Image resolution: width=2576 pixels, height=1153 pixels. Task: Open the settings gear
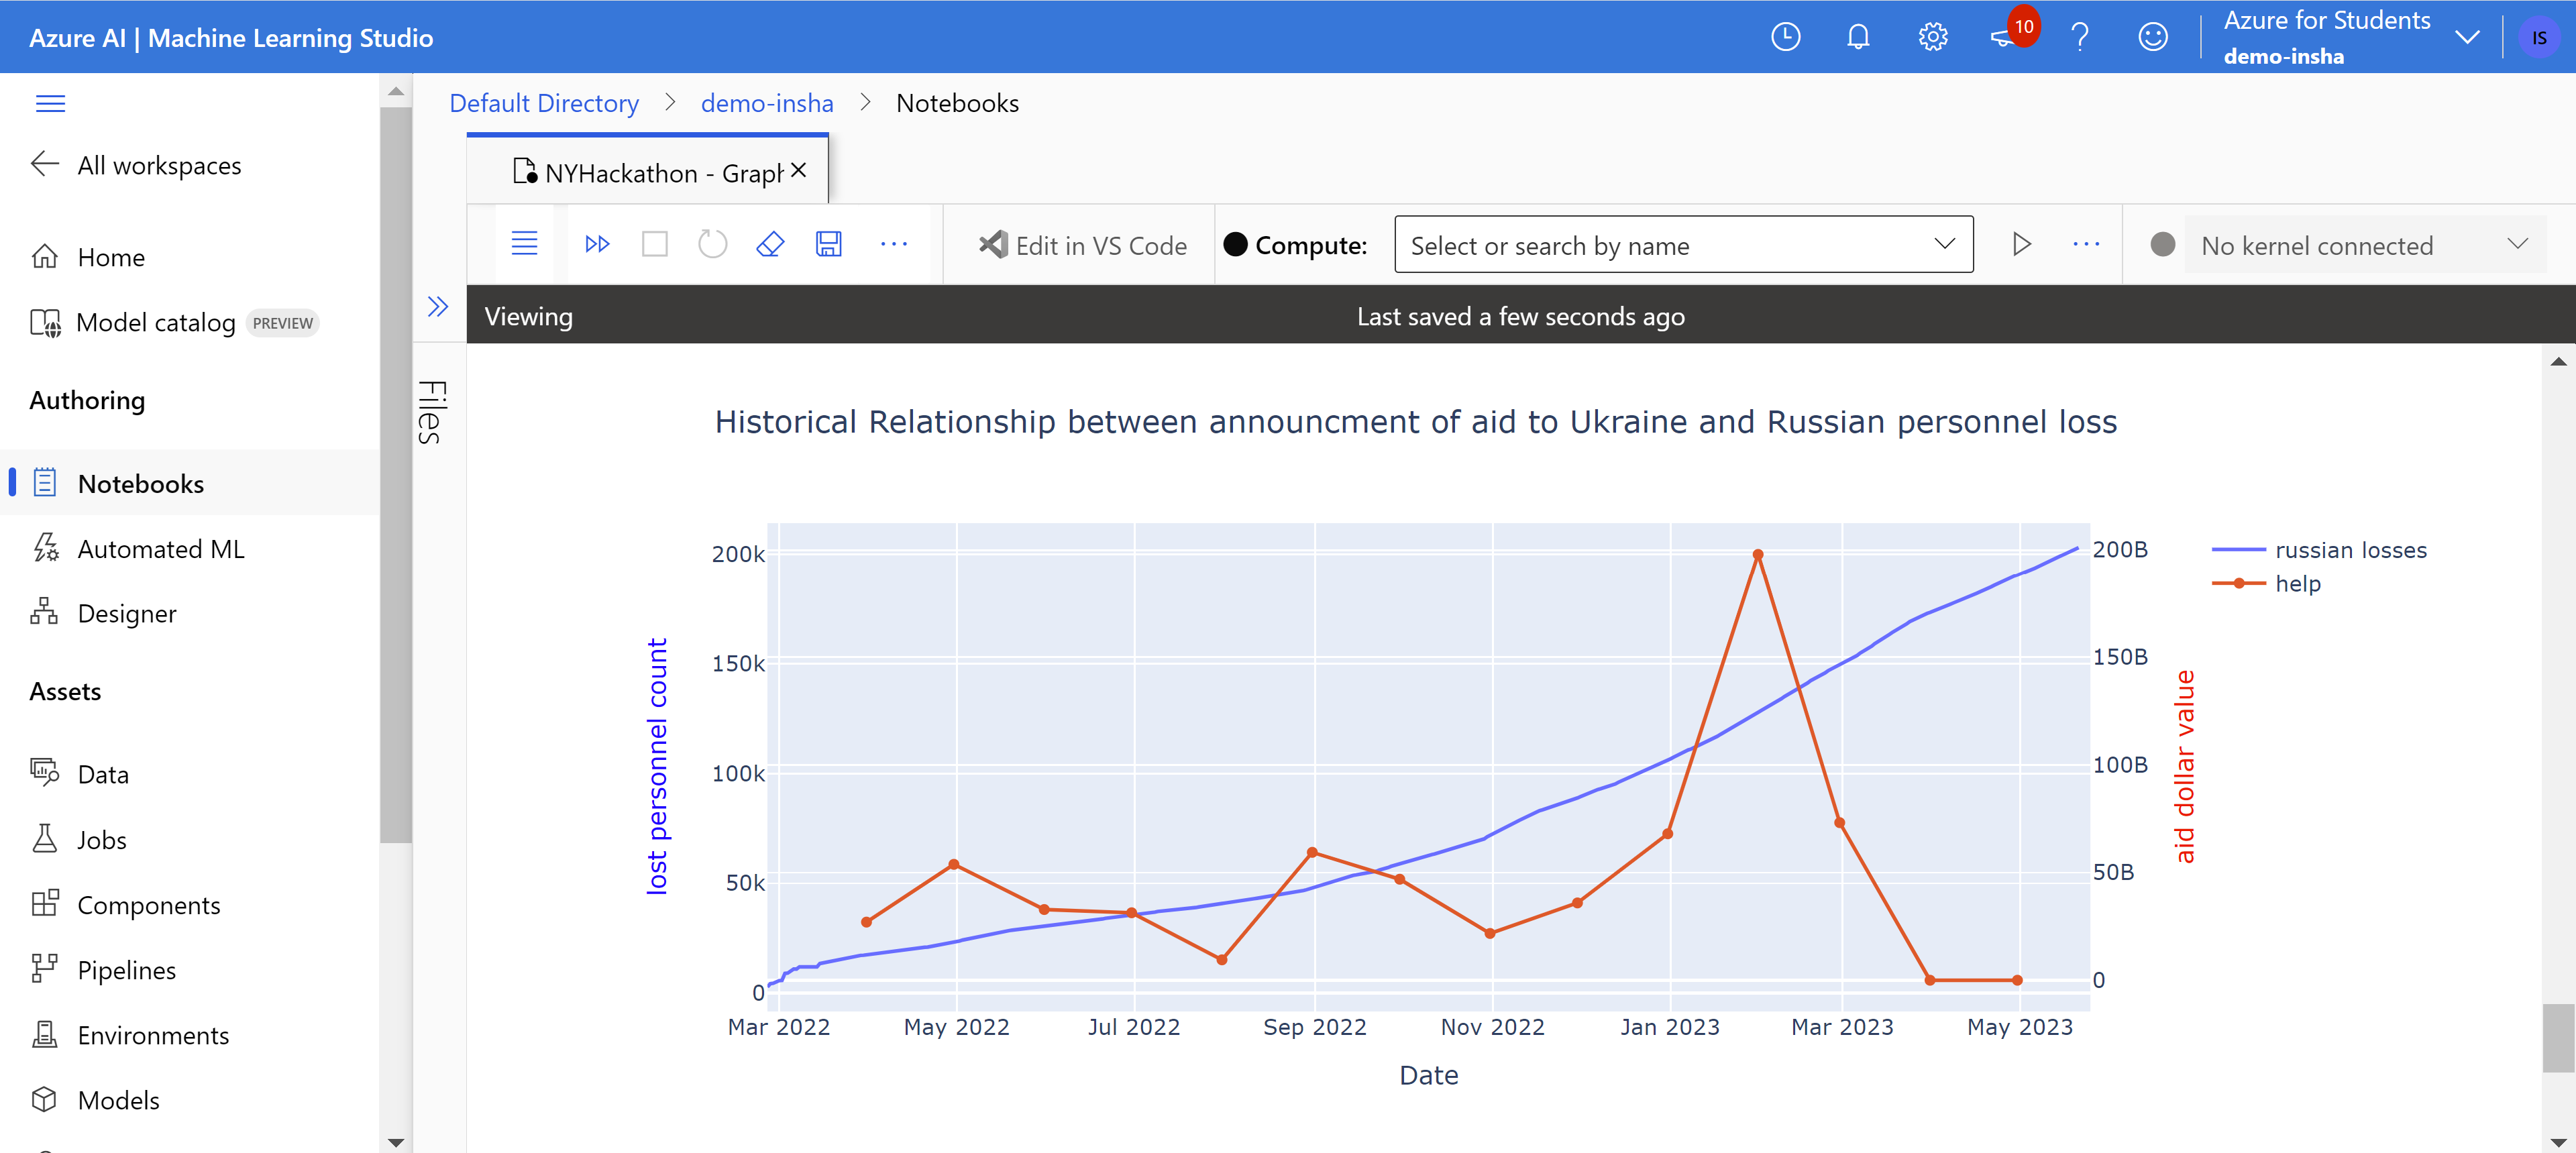(1932, 36)
